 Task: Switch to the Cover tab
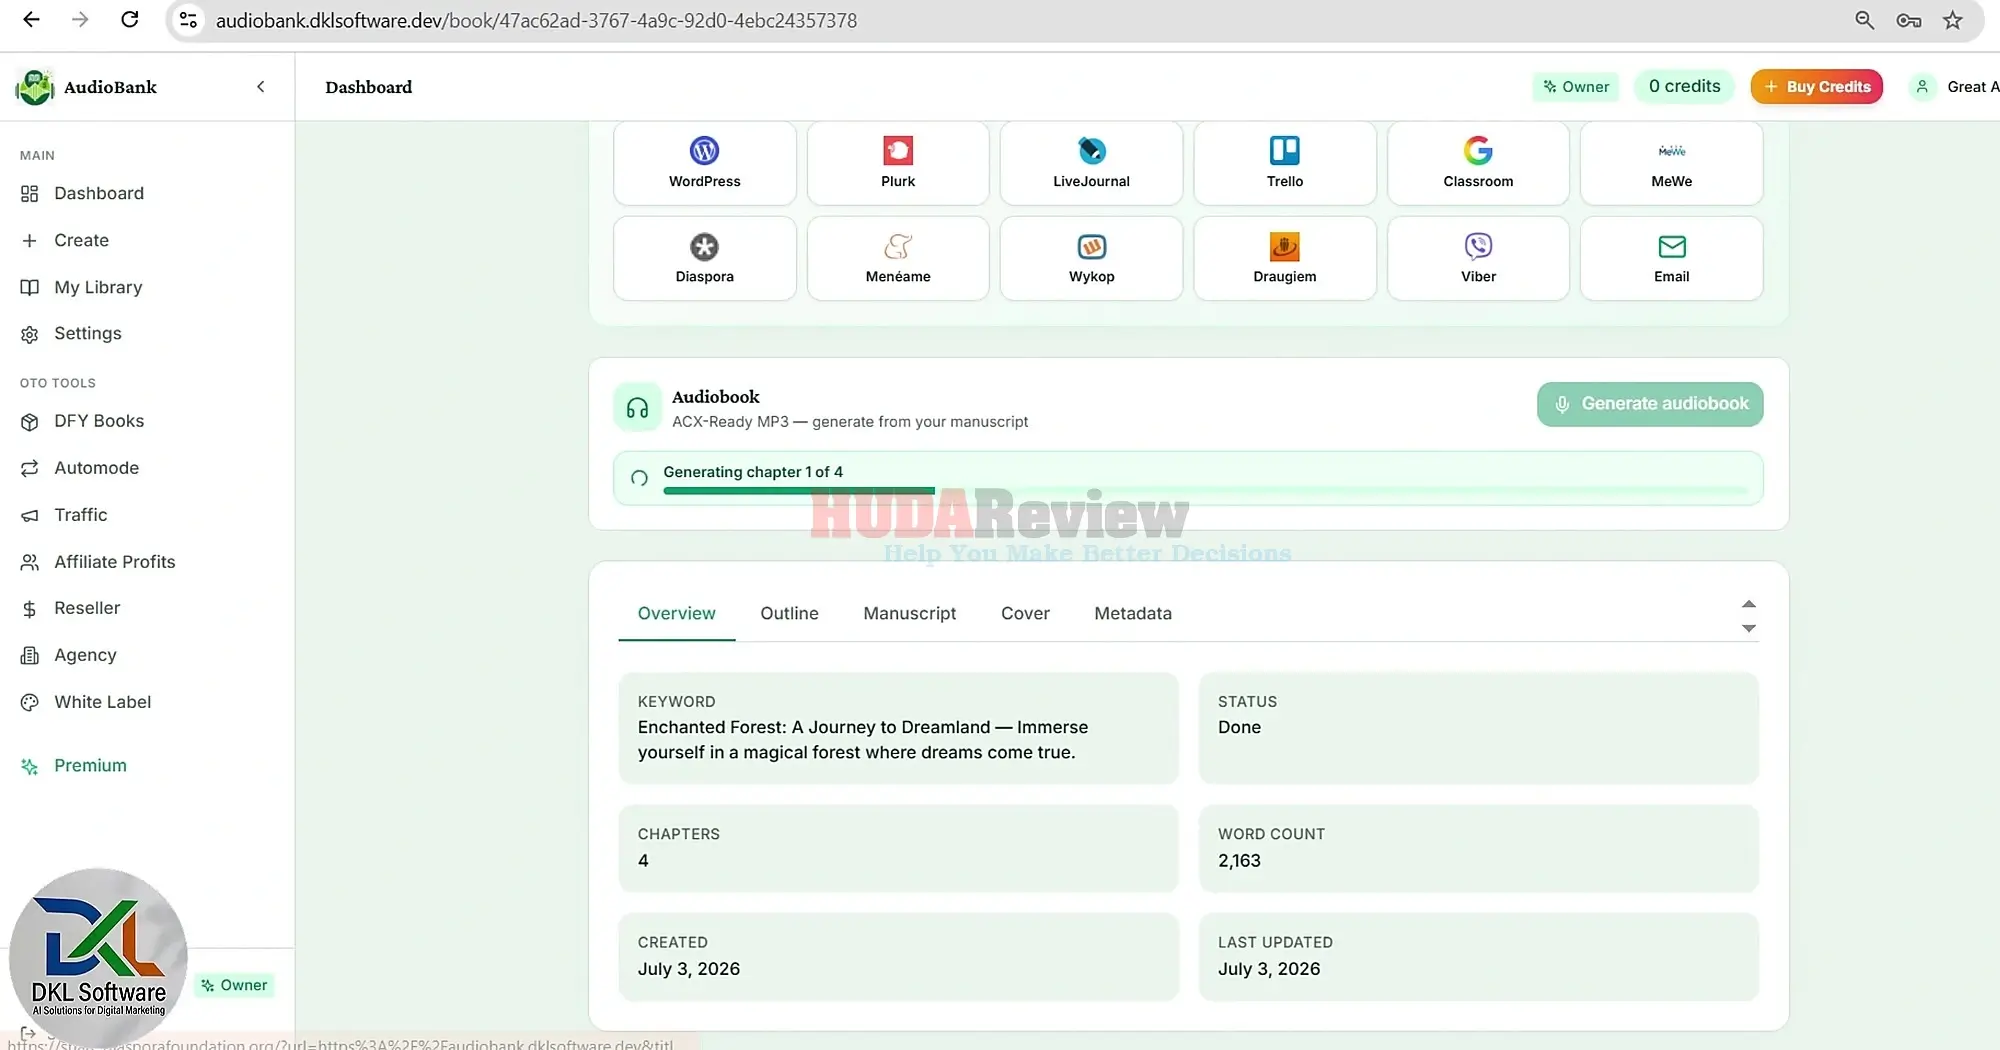point(1025,613)
